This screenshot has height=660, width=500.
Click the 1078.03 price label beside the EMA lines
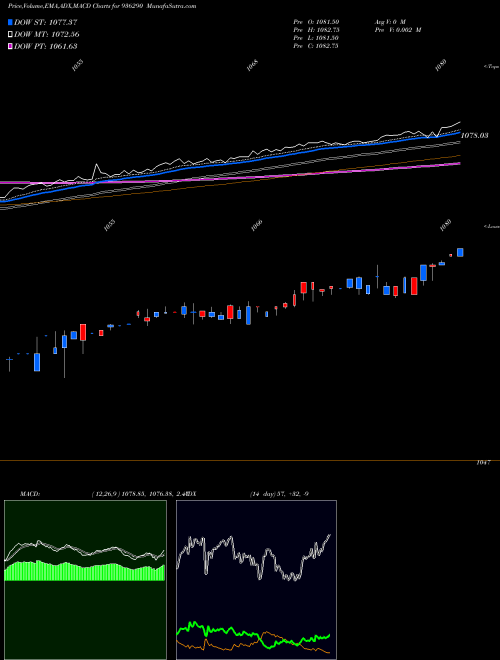pyautogui.click(x=475, y=136)
